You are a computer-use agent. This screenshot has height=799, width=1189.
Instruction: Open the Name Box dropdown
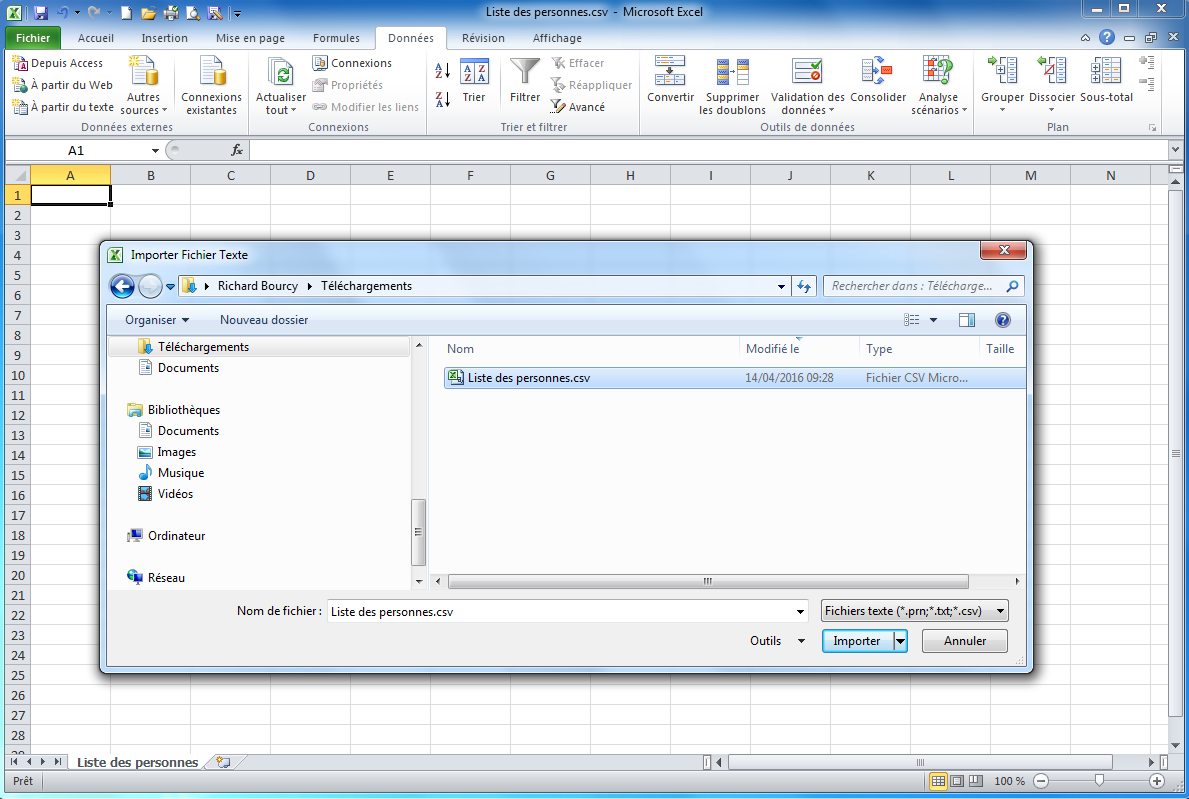[x=155, y=151]
